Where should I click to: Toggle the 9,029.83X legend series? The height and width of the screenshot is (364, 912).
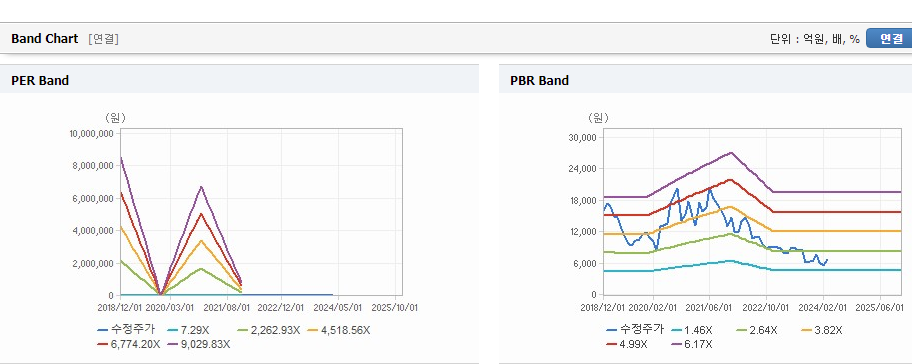pyautogui.click(x=198, y=344)
